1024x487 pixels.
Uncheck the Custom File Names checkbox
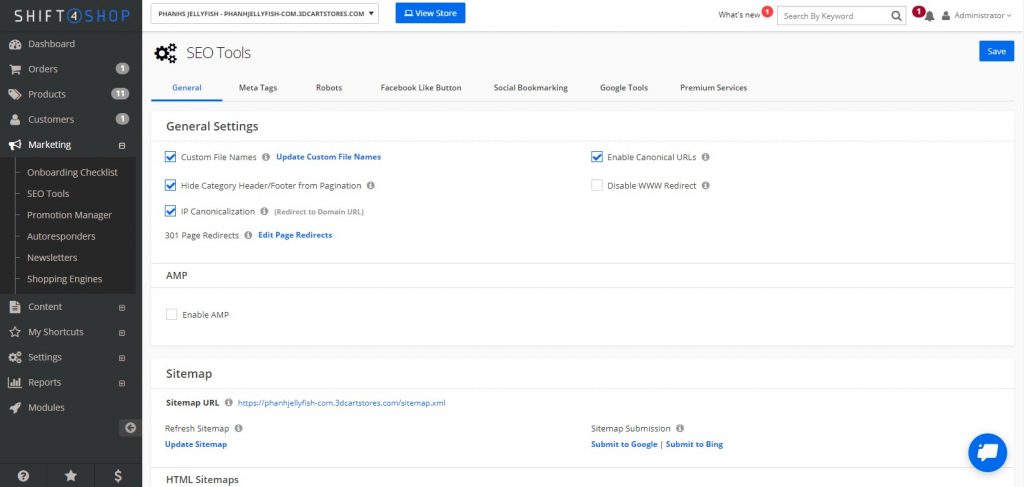point(171,157)
